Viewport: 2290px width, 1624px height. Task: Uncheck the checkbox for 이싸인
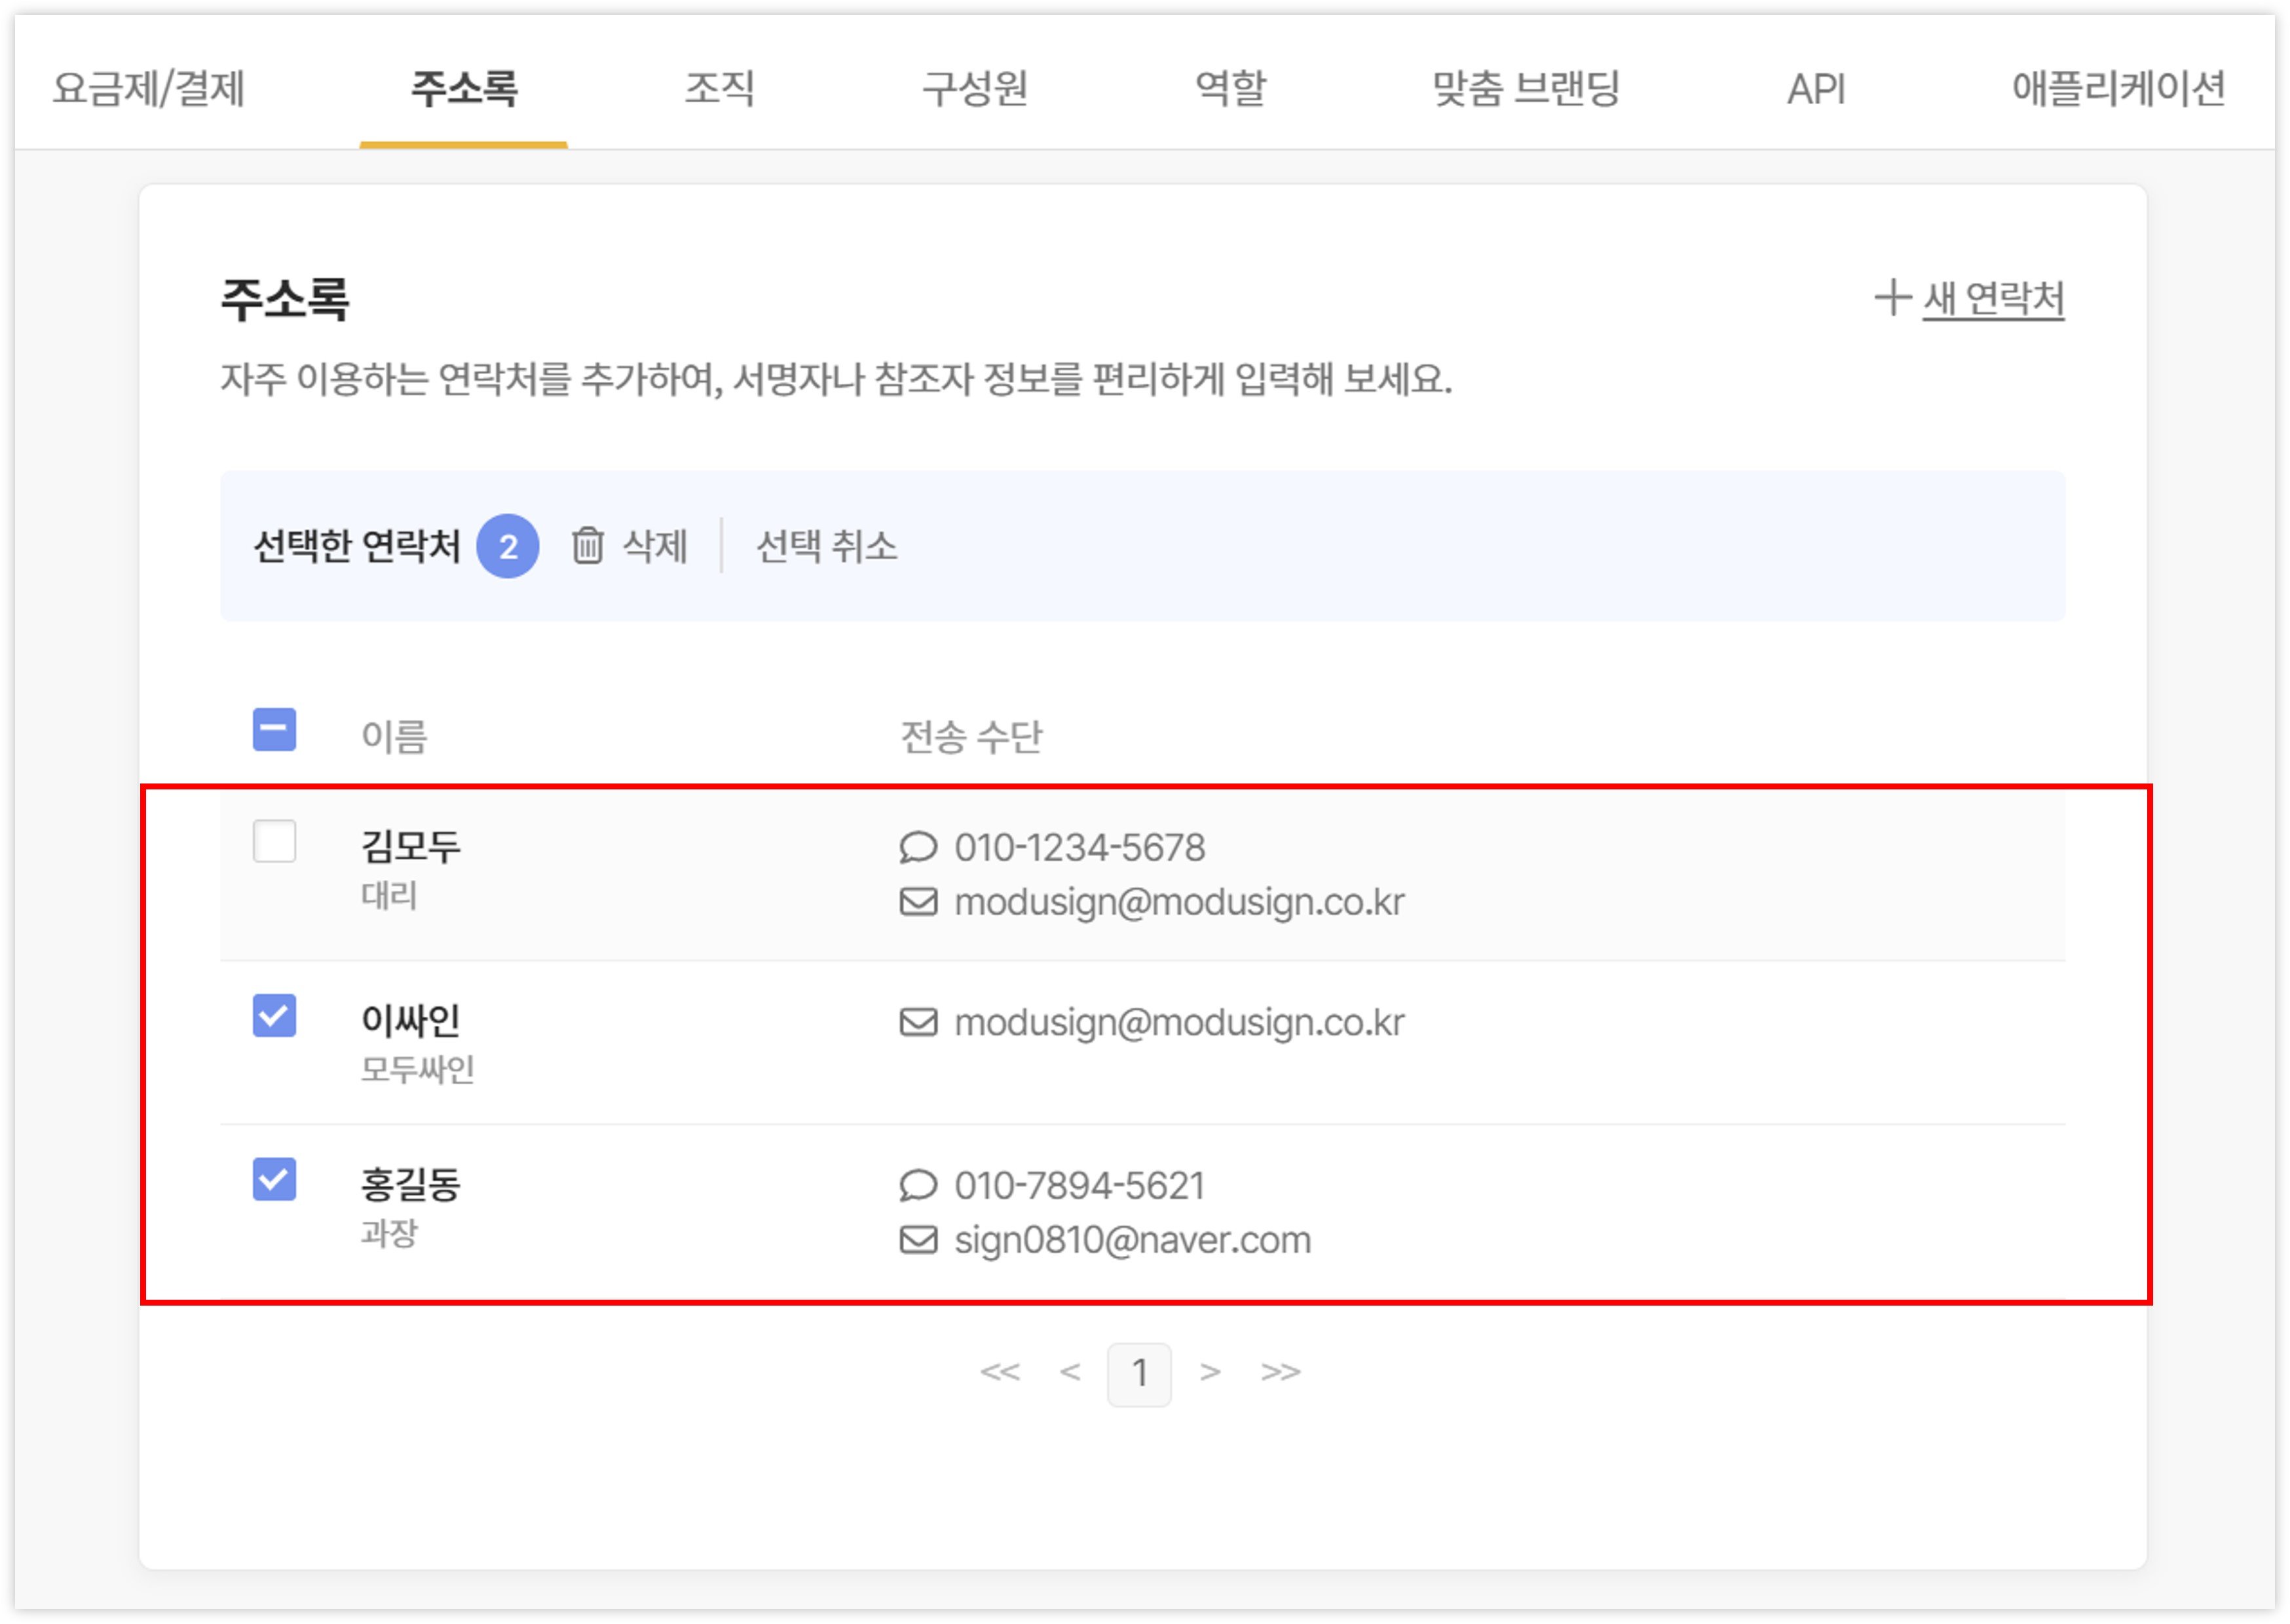274,1016
